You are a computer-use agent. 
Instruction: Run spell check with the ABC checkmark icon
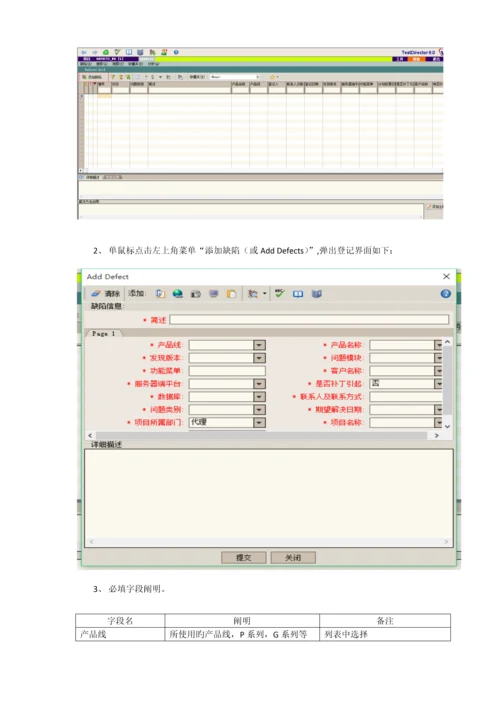(x=280, y=294)
